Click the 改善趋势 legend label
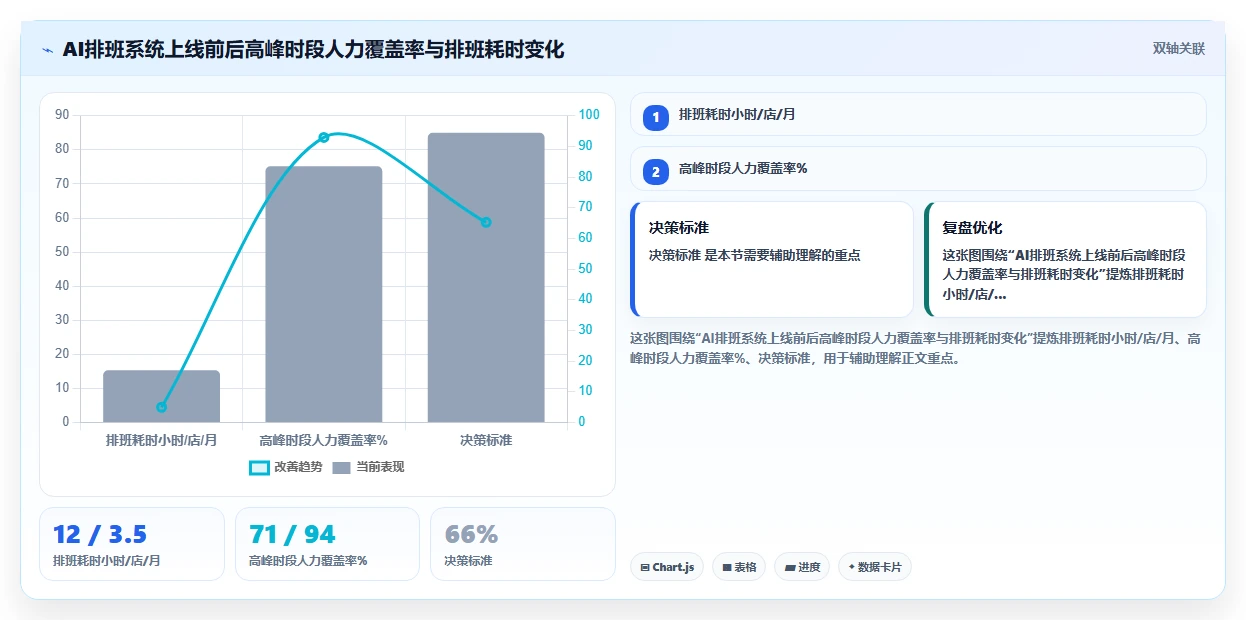The height and width of the screenshot is (620, 1246). coord(298,467)
